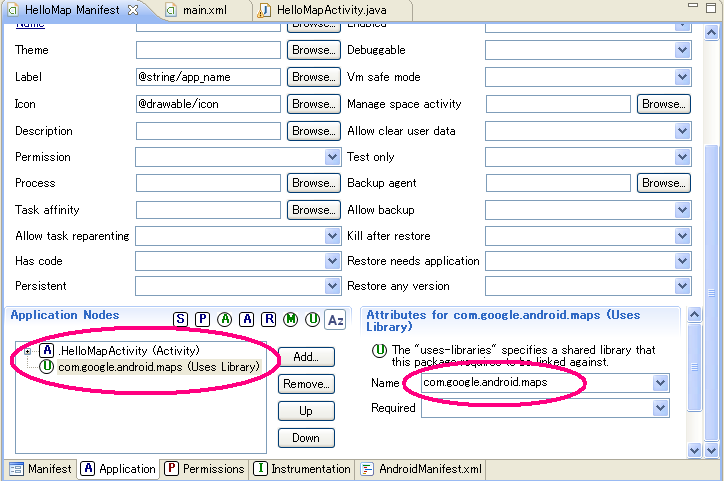The height and width of the screenshot is (481, 724).
Task: Toggle the R filter icon in Application Nodes
Action: pyautogui.click(x=269, y=319)
